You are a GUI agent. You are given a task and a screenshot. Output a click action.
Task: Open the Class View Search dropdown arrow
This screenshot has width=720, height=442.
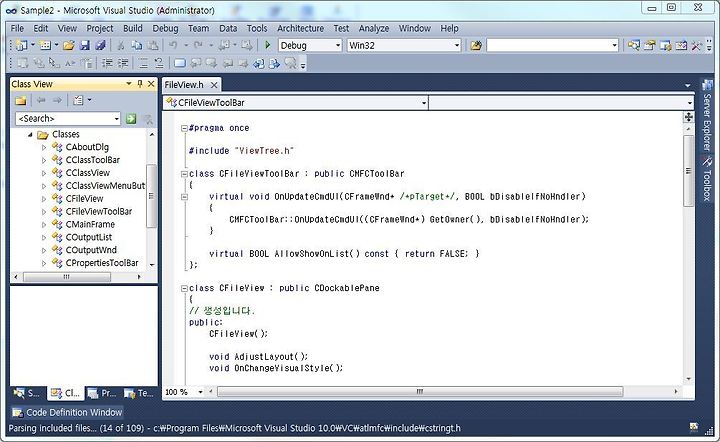click(x=116, y=119)
